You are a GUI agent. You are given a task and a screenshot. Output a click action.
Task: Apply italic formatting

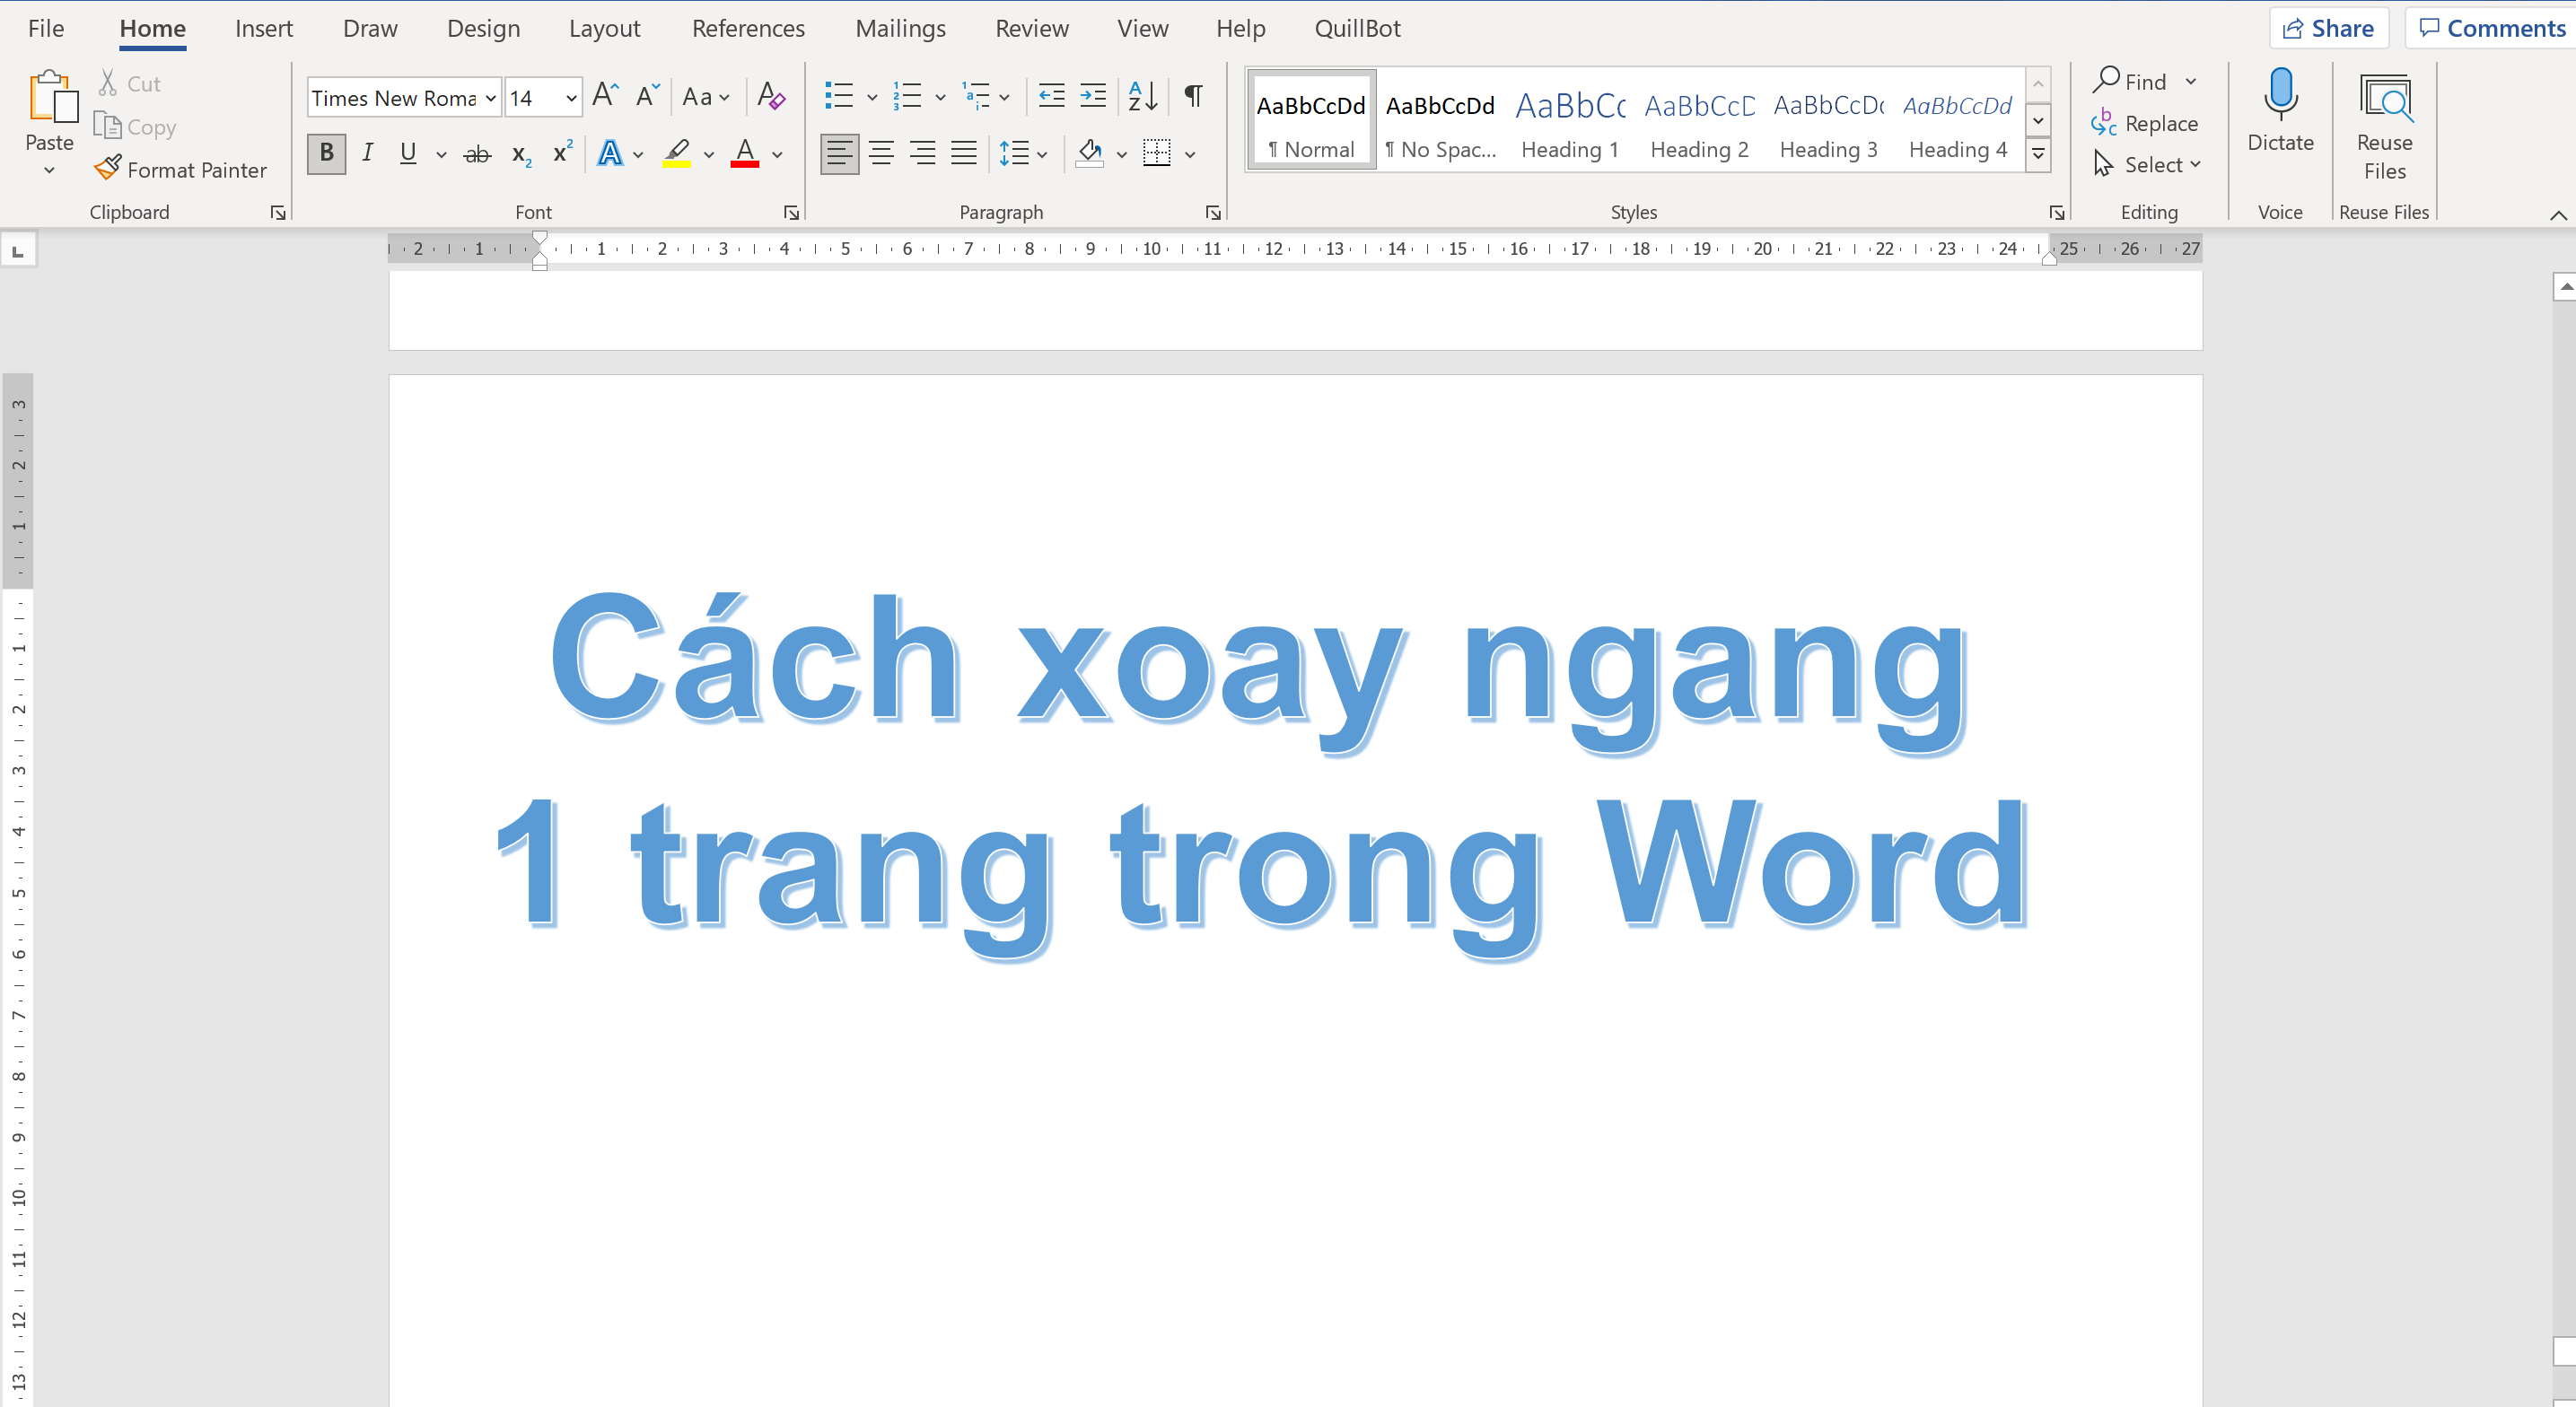[x=367, y=153]
